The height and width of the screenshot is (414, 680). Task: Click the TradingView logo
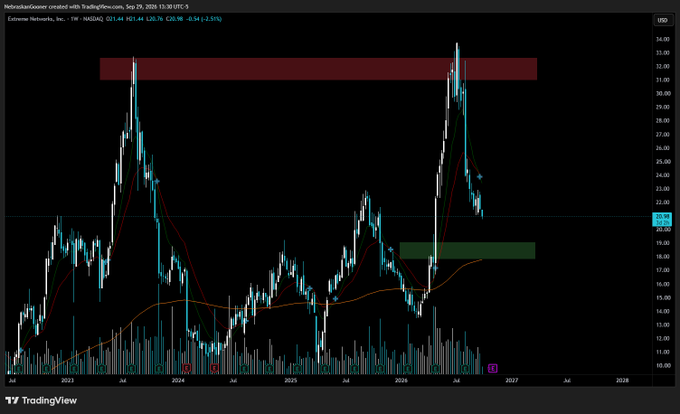coord(41,400)
